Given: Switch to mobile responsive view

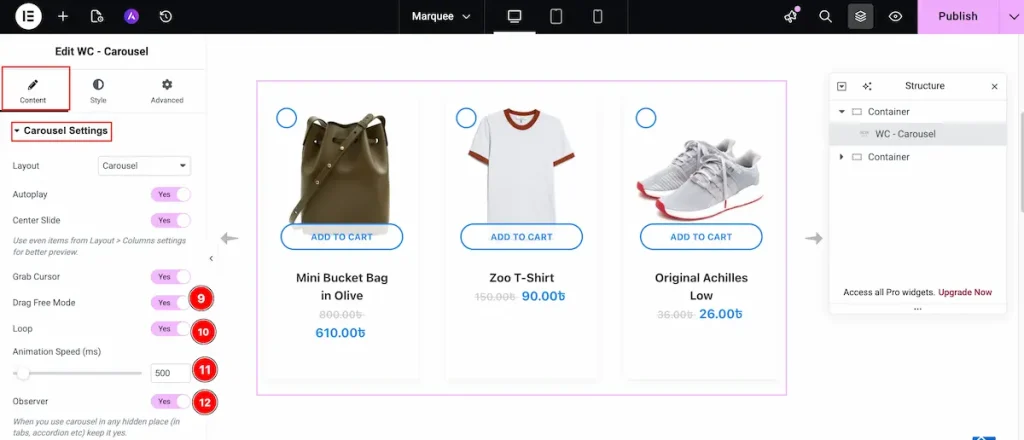Looking at the screenshot, I should 597,16.
